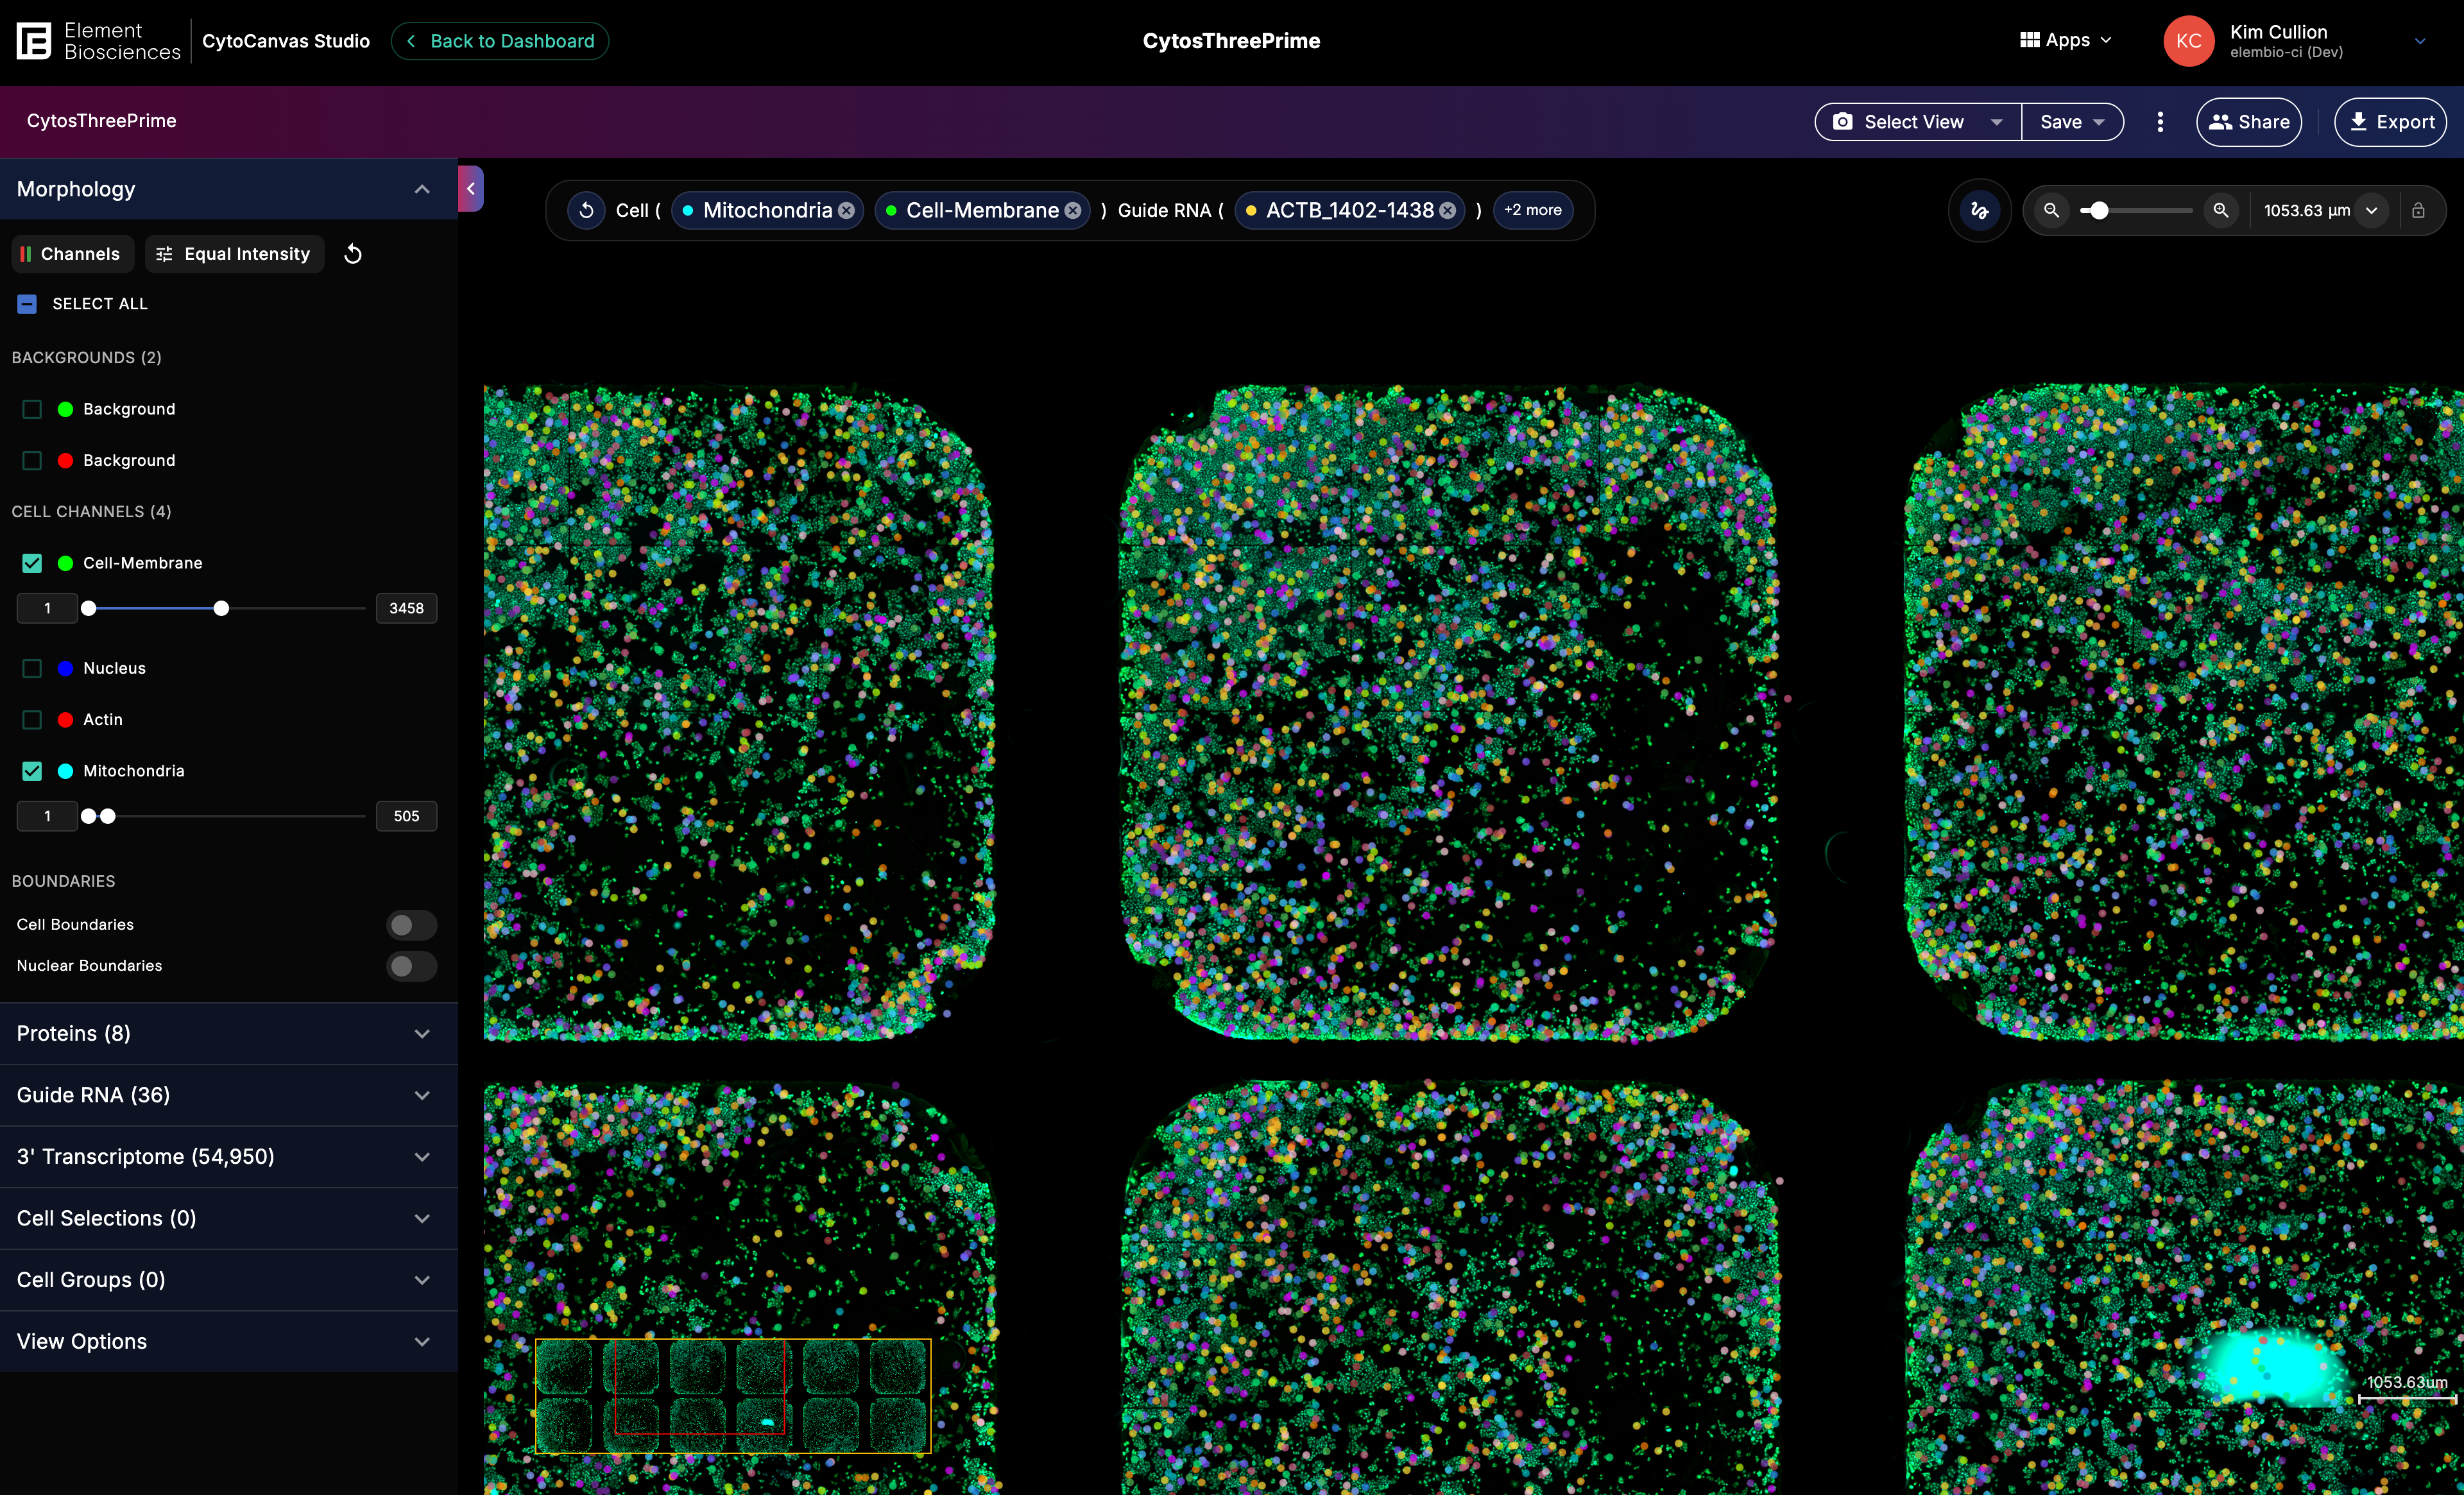
Task: Click the Mitochondria upper intensity slider handle
Action: tap(108, 816)
